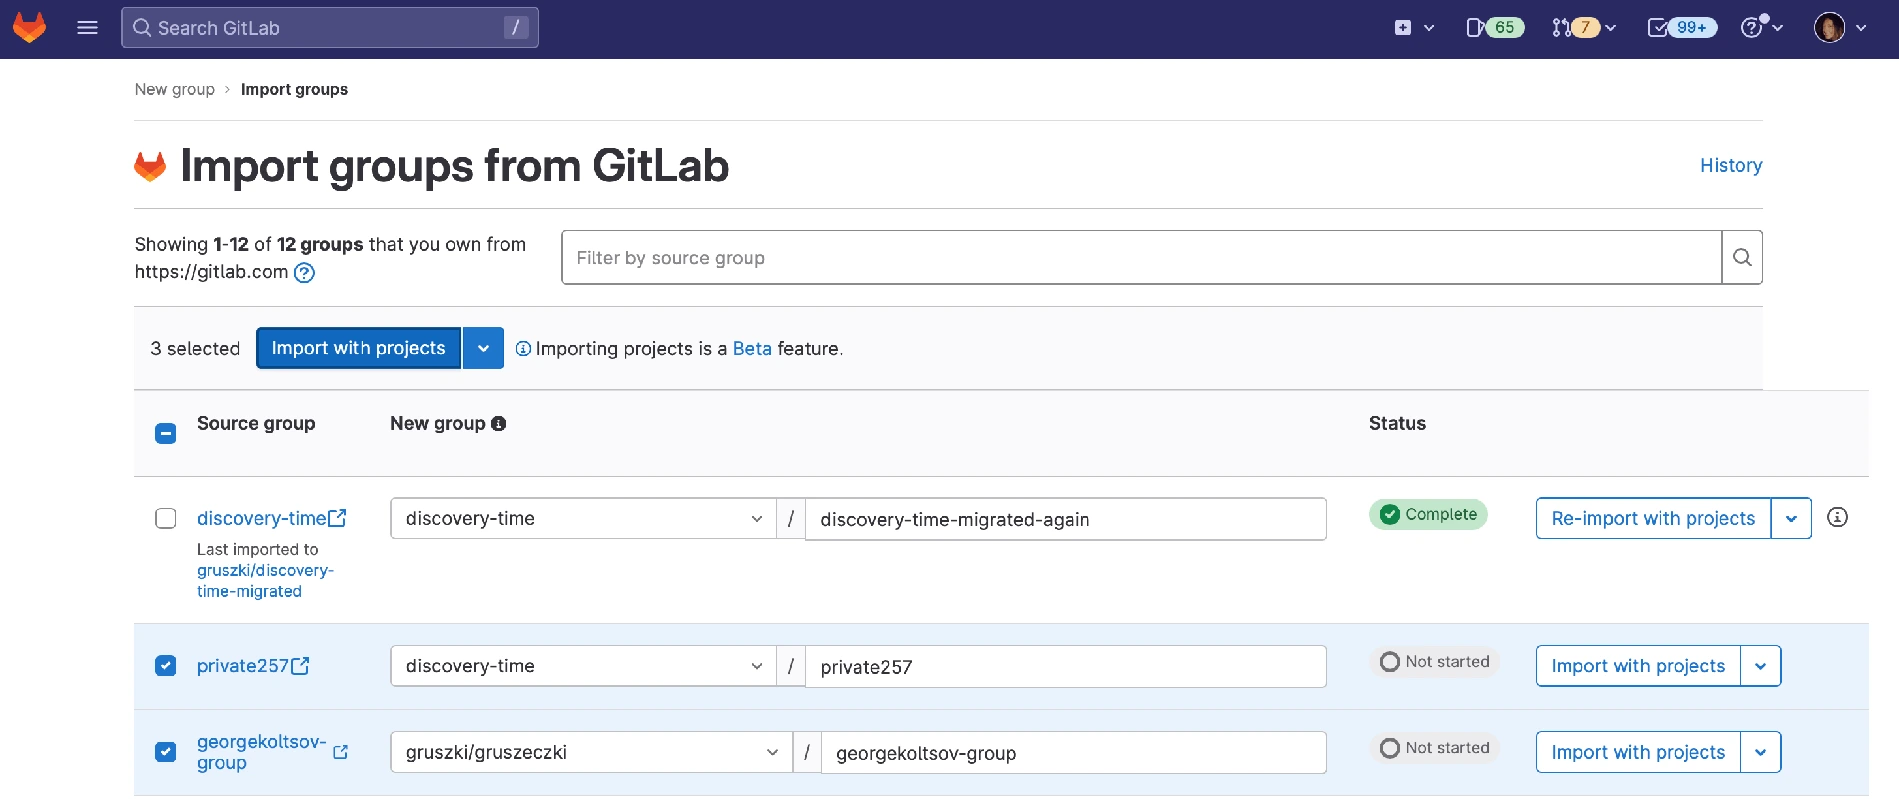
Task: Click Re-import with projects button
Action: pos(1653,518)
